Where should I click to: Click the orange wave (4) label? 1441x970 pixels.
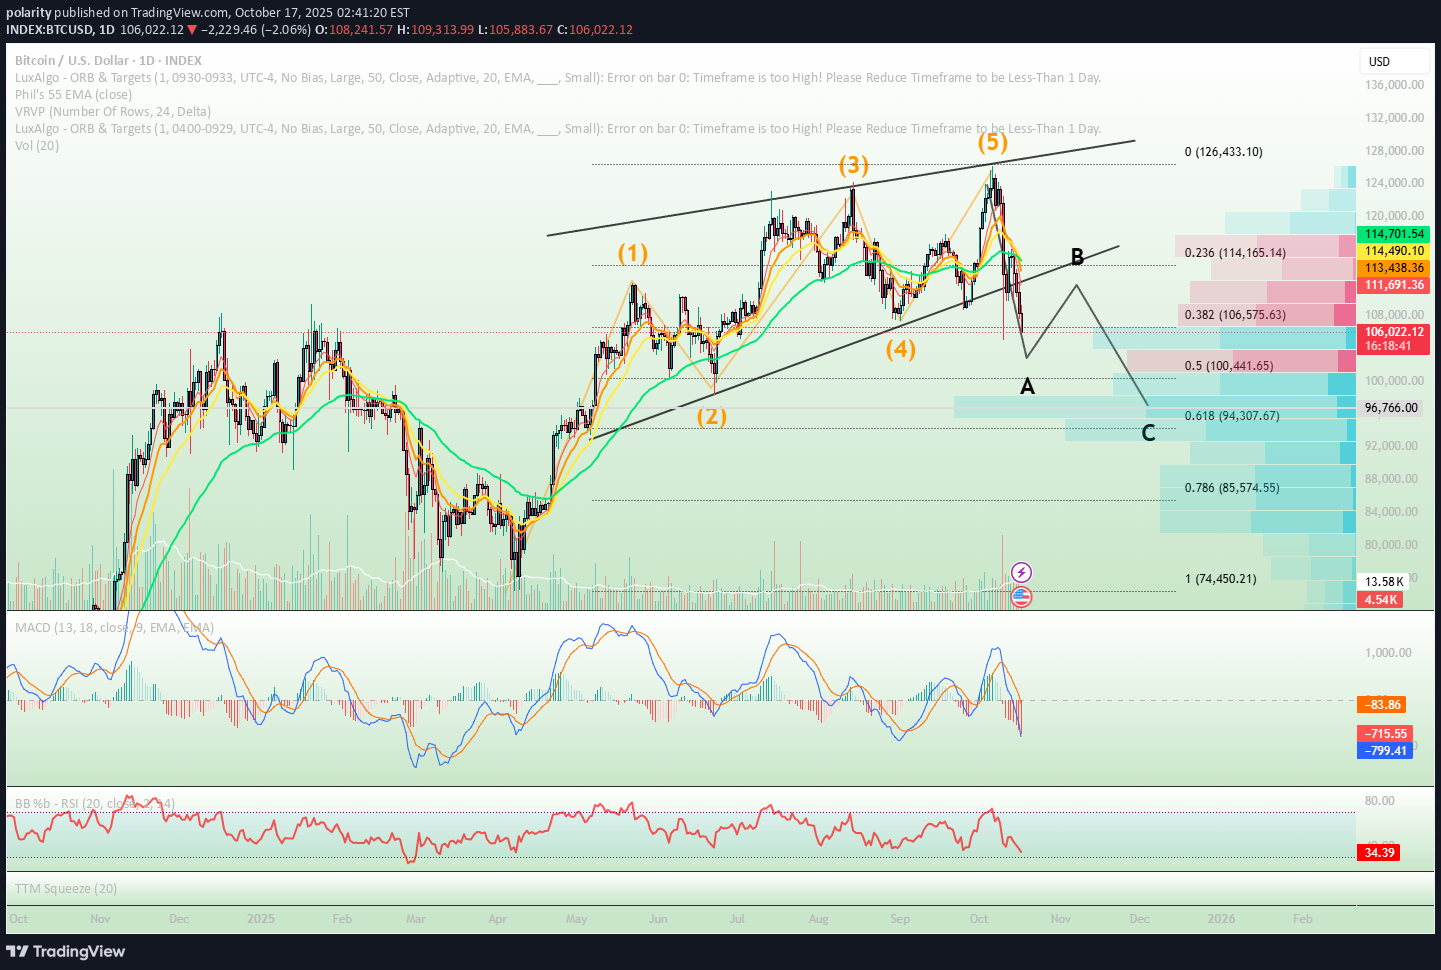click(x=900, y=349)
